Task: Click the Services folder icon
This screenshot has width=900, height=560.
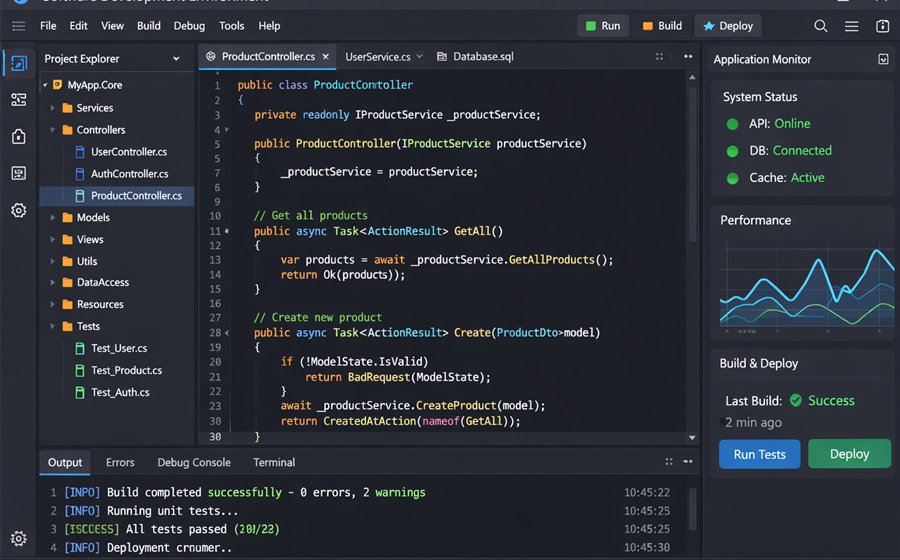Action: pyautogui.click(x=67, y=108)
